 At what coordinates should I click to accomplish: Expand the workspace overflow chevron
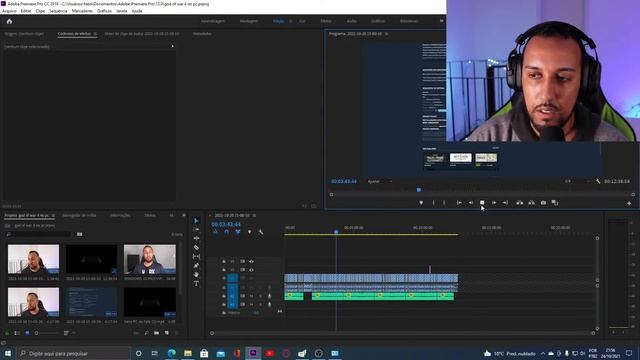pos(441,21)
